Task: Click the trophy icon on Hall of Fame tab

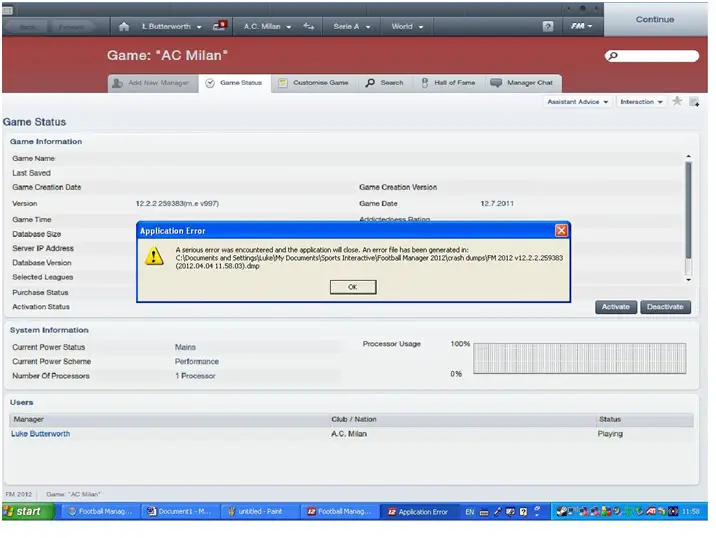Action: coord(425,83)
